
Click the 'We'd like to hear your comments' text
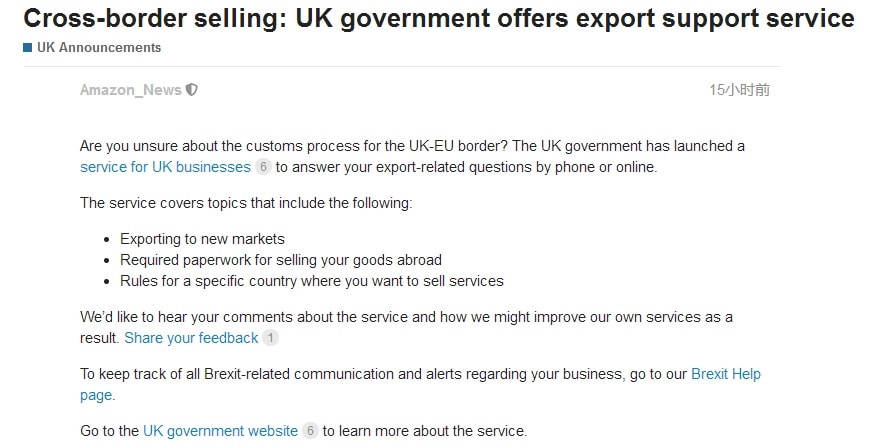pyautogui.click(x=406, y=317)
